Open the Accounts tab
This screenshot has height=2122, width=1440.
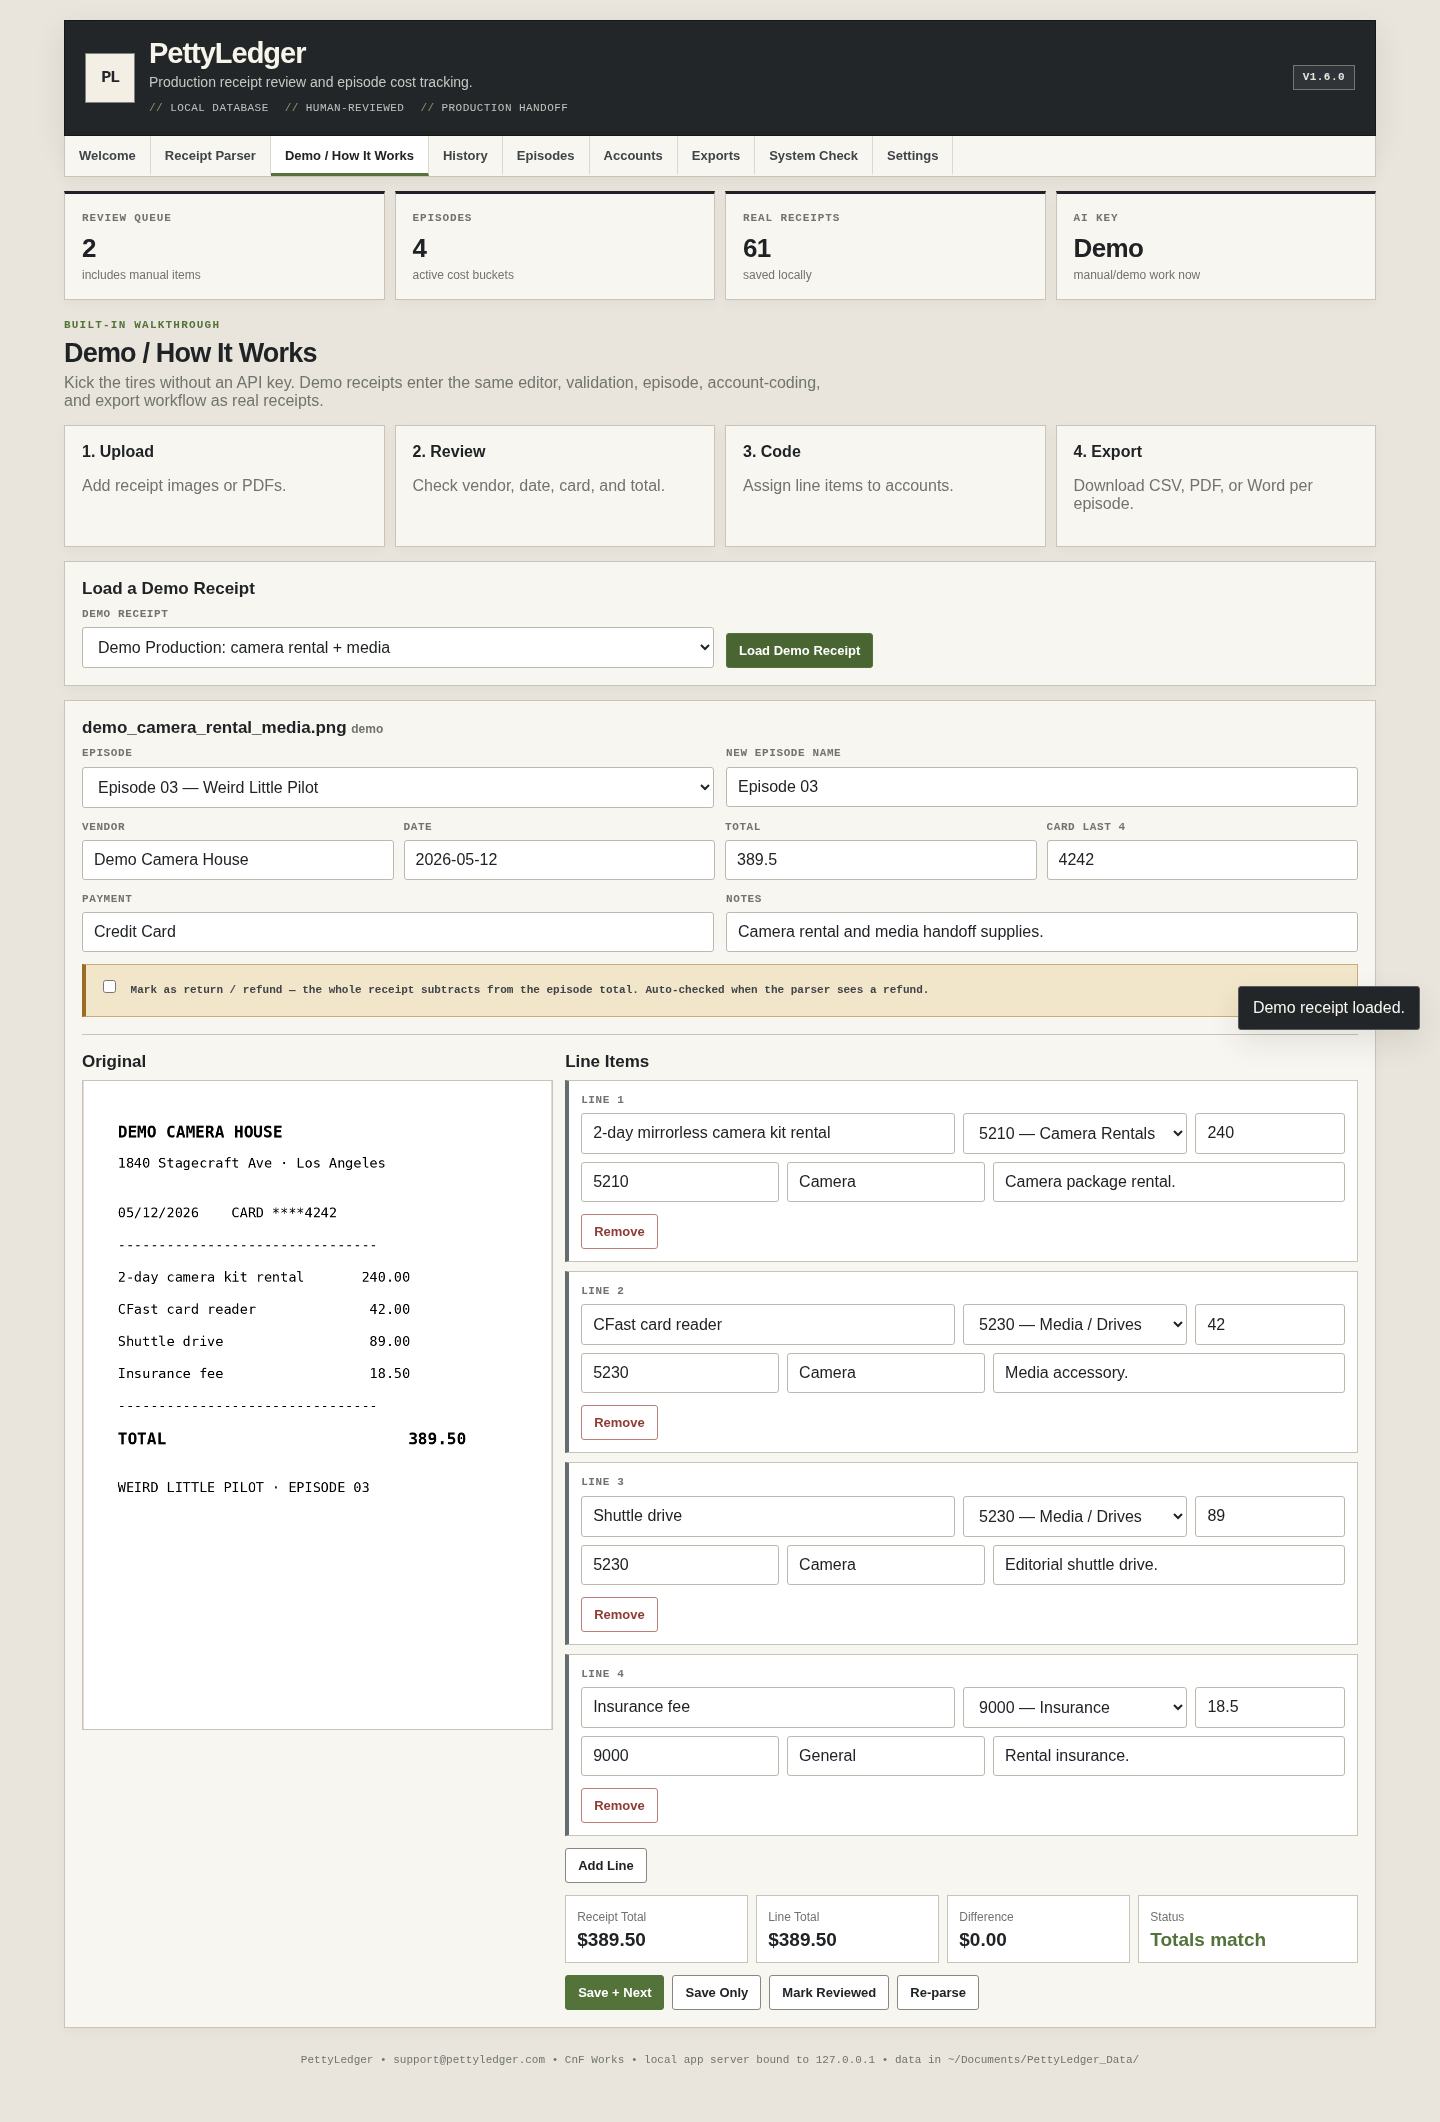tap(633, 156)
